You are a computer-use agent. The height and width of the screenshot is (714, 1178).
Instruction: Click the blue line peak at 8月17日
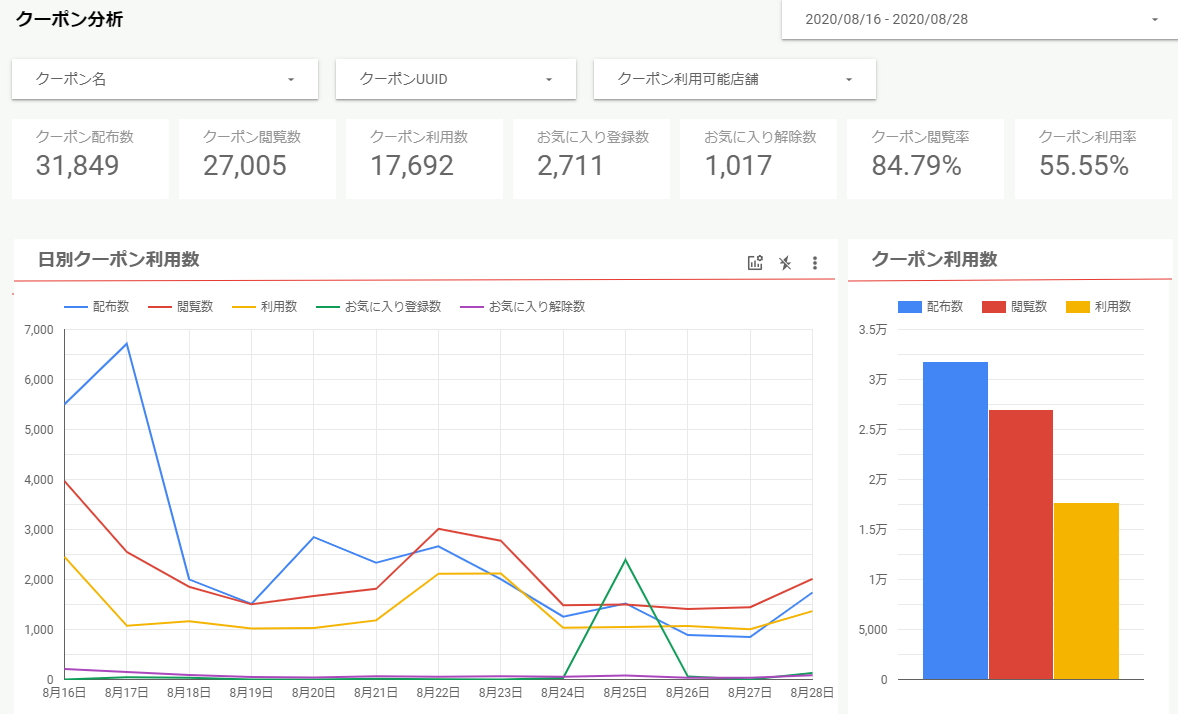pos(127,343)
